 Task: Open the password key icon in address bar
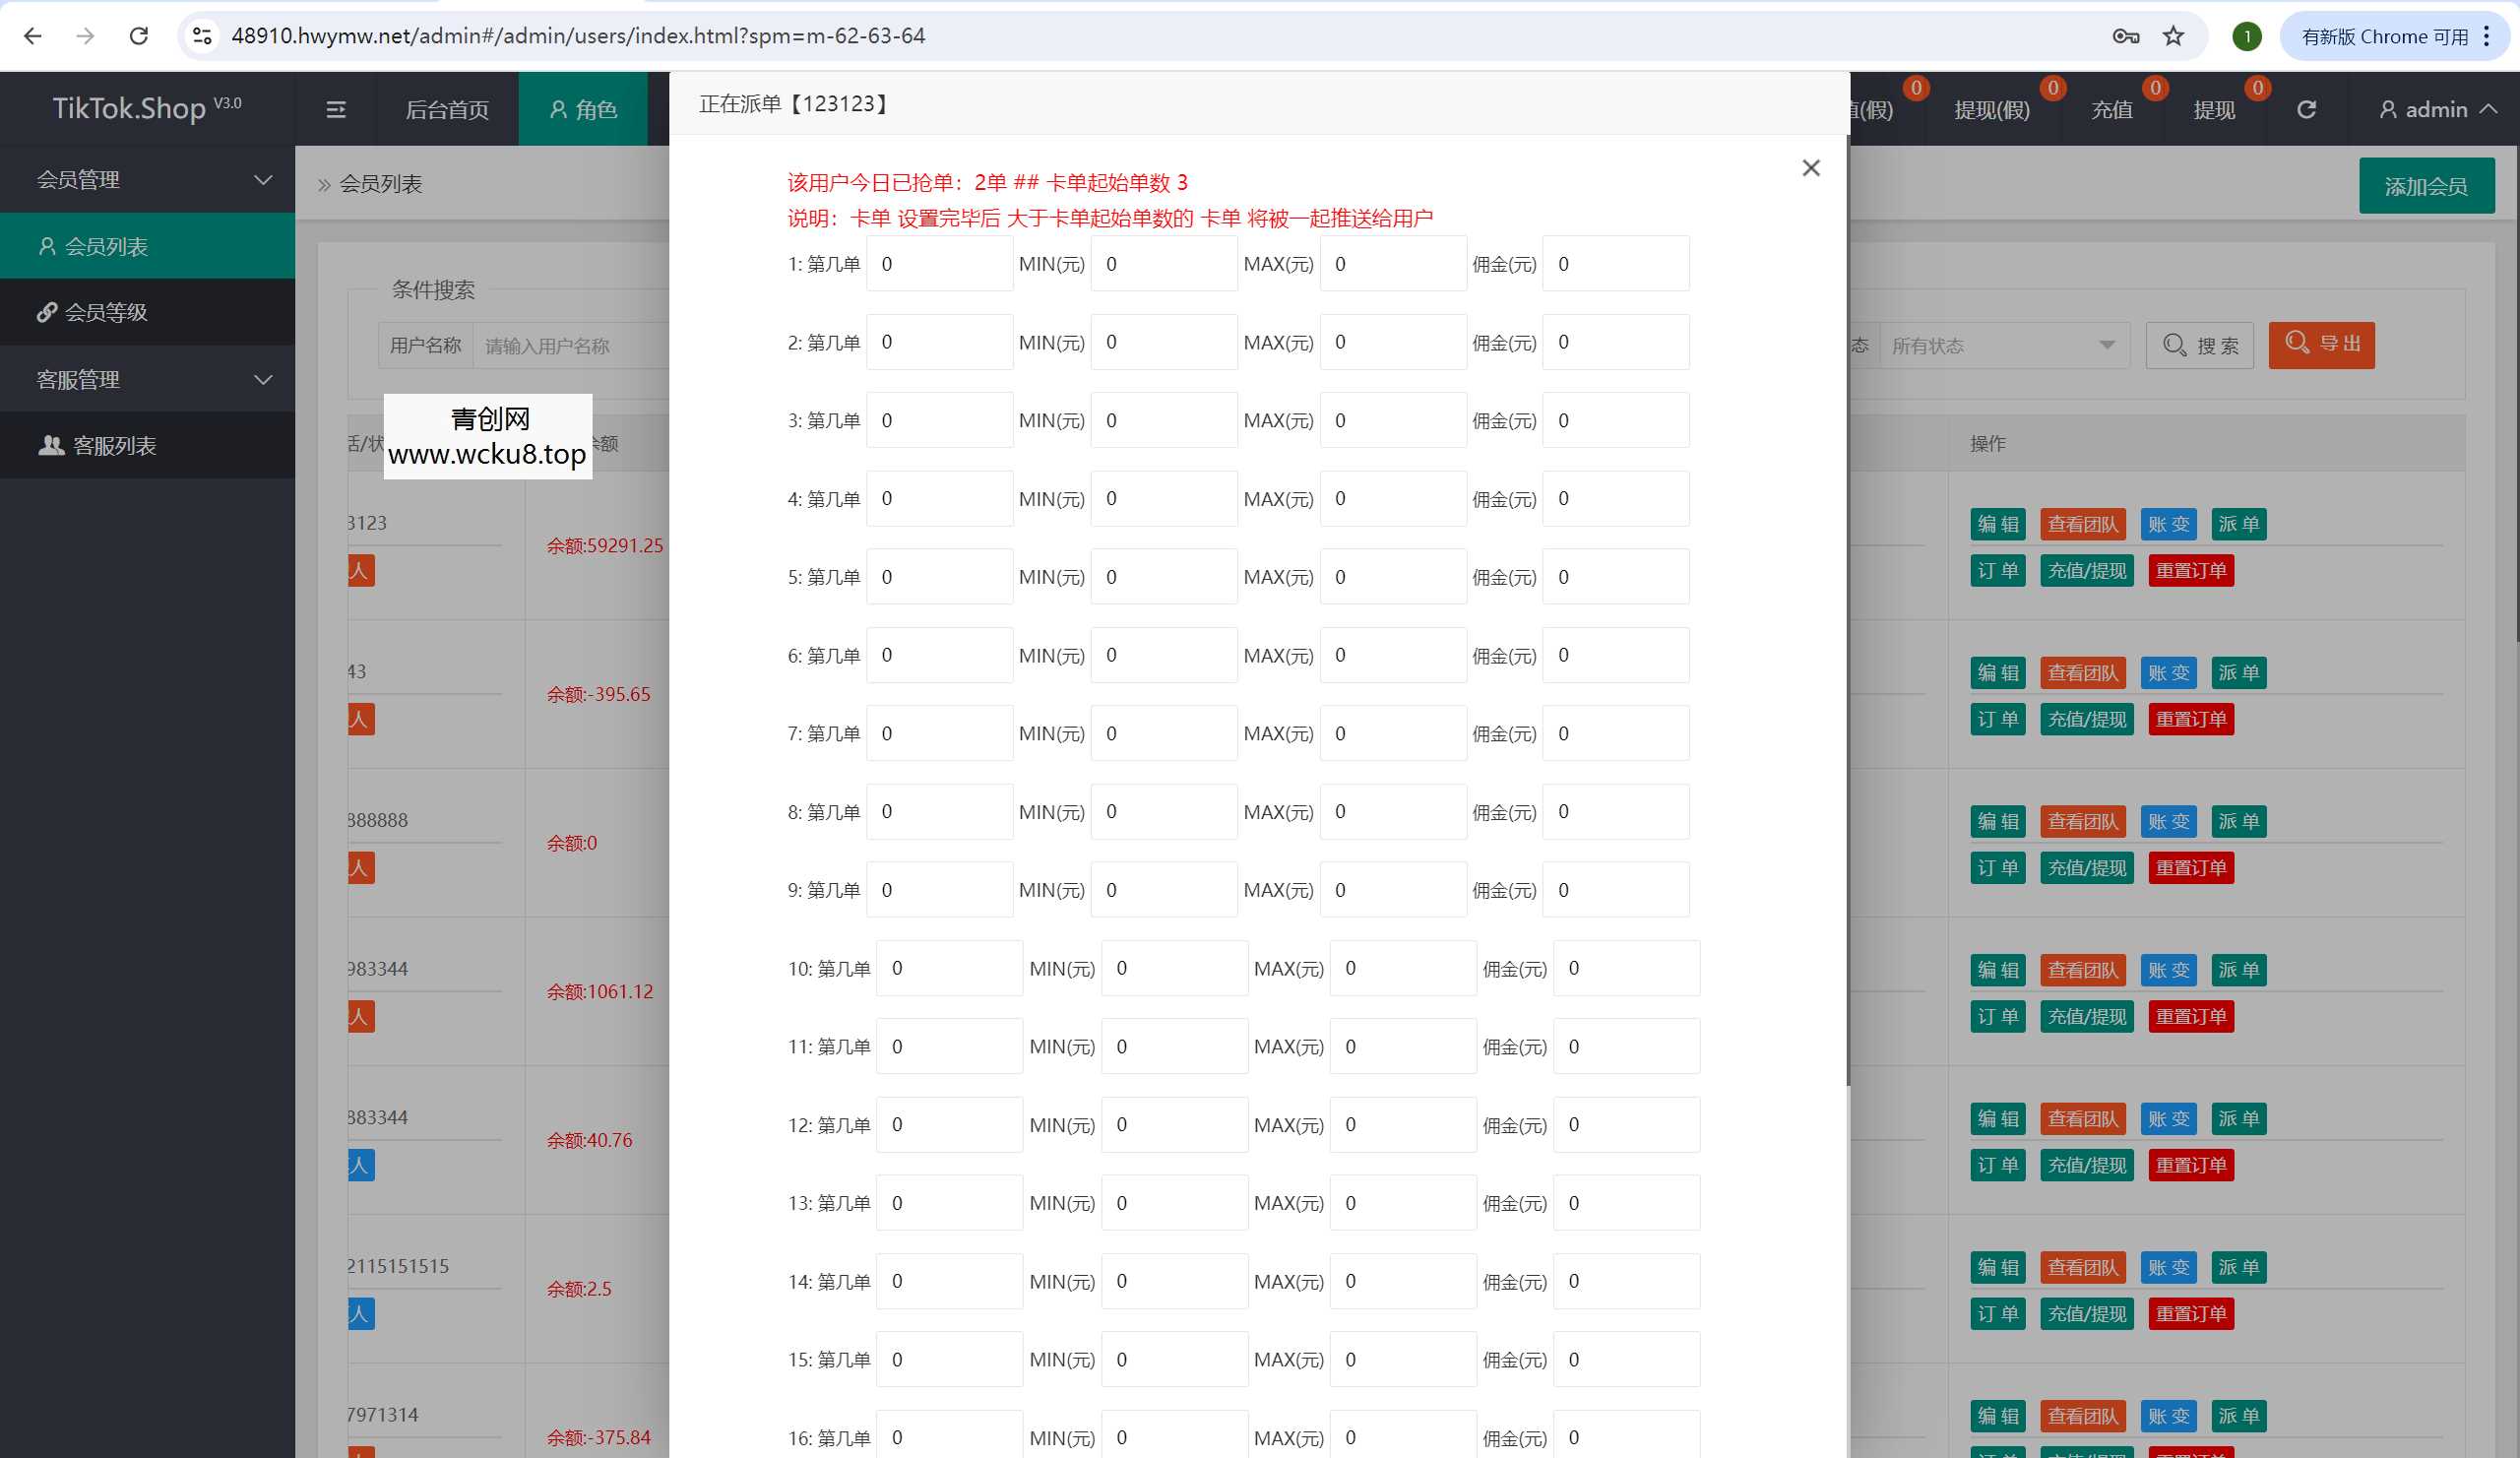2125,36
